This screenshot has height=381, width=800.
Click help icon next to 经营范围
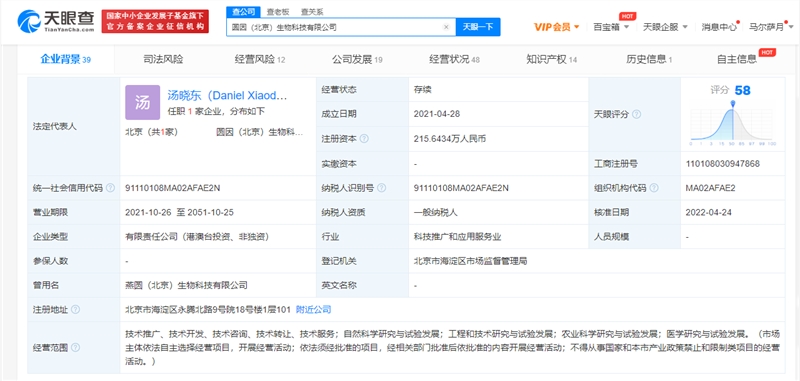coord(75,348)
